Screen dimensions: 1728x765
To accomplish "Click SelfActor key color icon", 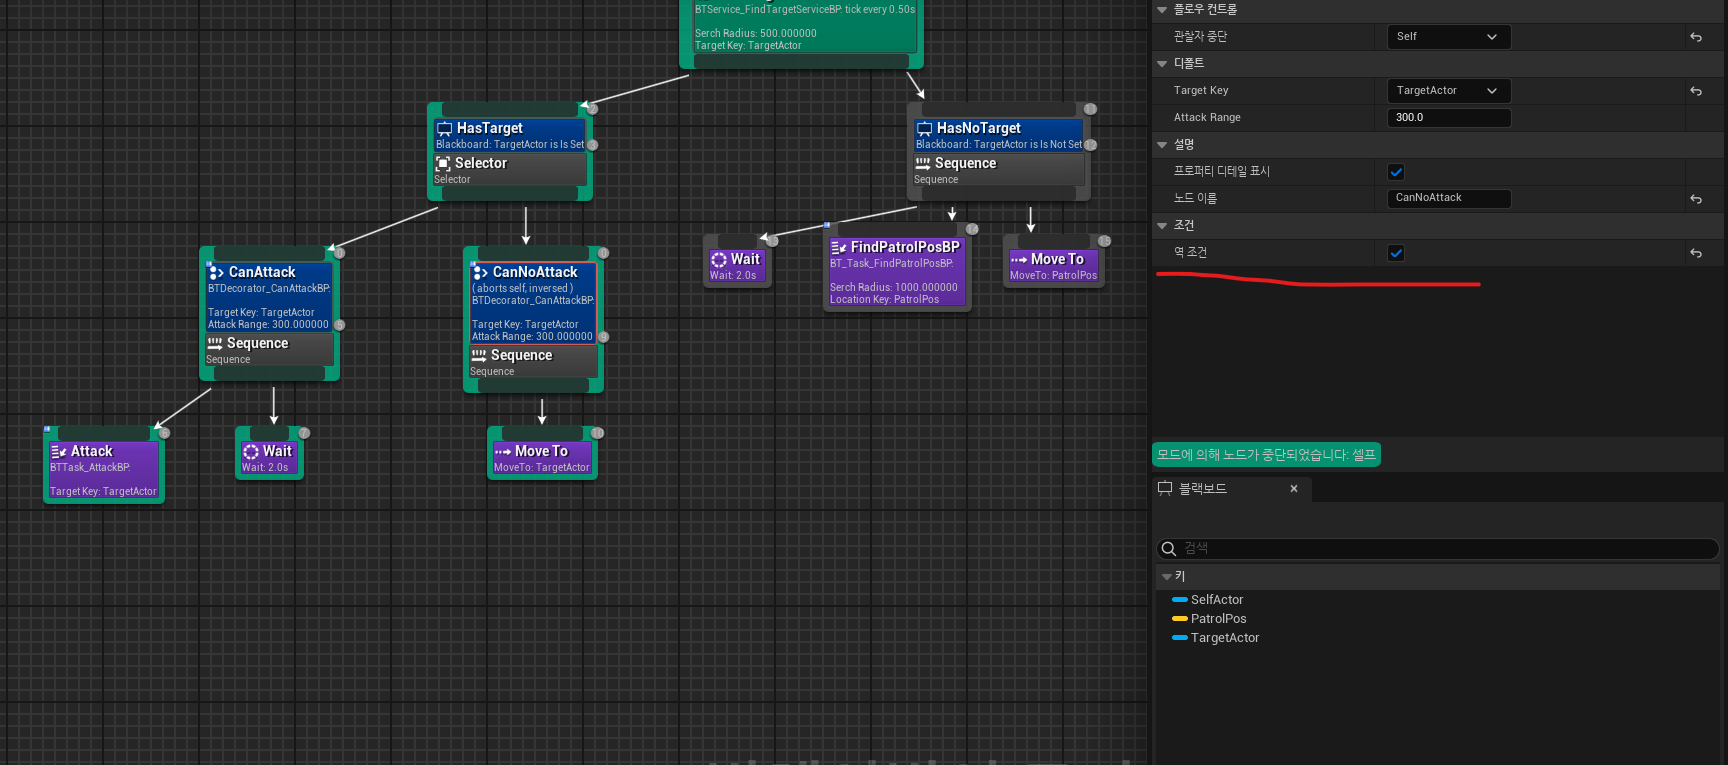I will [1179, 600].
